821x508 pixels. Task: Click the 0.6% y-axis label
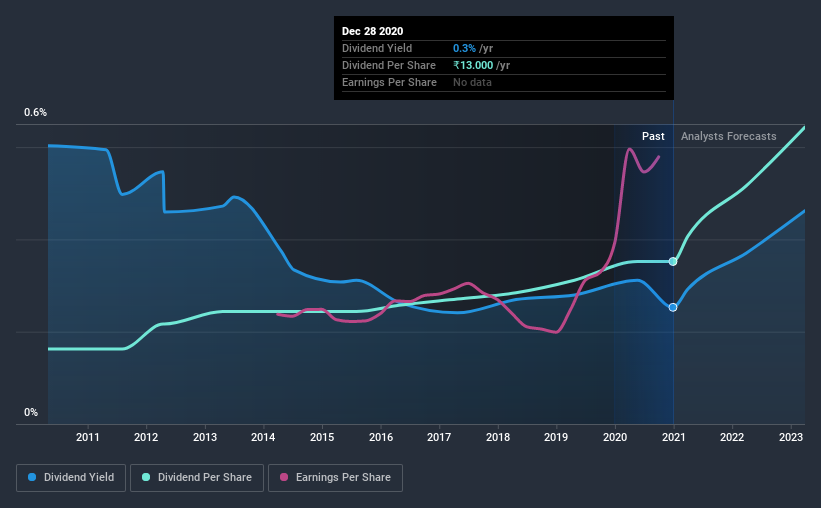(35, 113)
